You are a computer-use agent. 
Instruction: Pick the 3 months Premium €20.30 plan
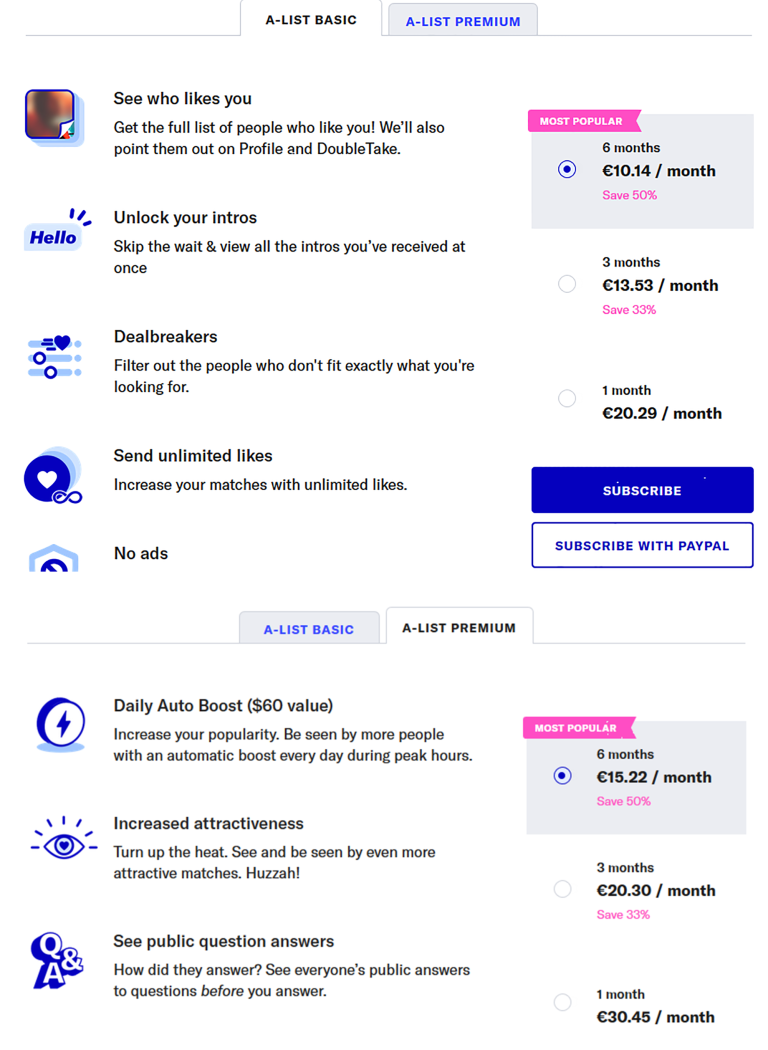pyautogui.click(x=562, y=888)
